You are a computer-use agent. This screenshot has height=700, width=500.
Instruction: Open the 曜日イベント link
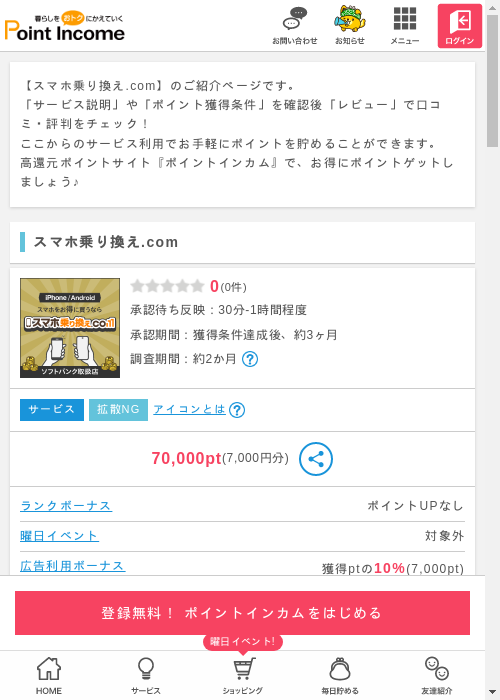click(59, 536)
